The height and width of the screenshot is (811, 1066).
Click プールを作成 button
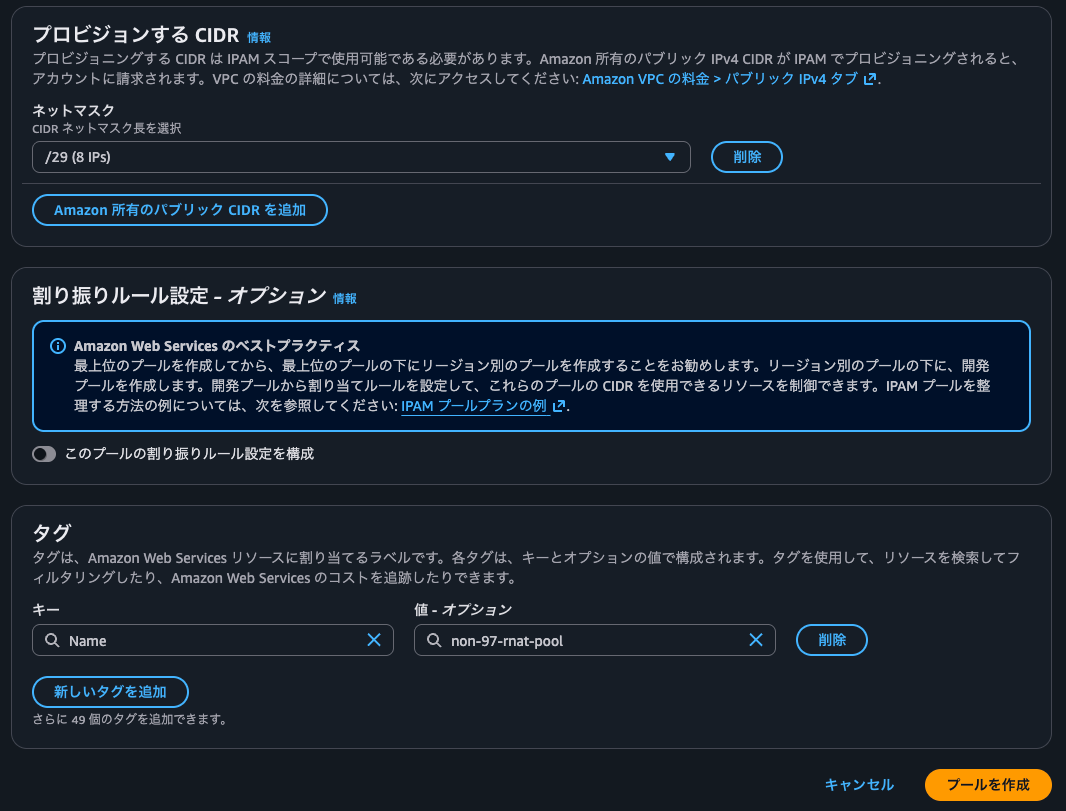pyautogui.click(x=986, y=785)
